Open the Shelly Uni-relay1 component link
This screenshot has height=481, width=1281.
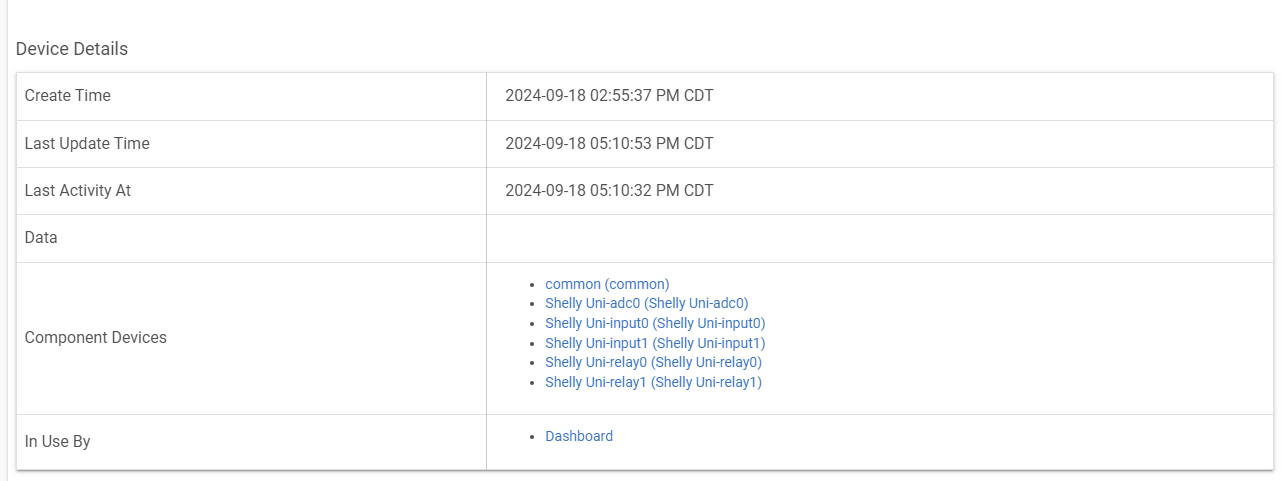point(653,382)
